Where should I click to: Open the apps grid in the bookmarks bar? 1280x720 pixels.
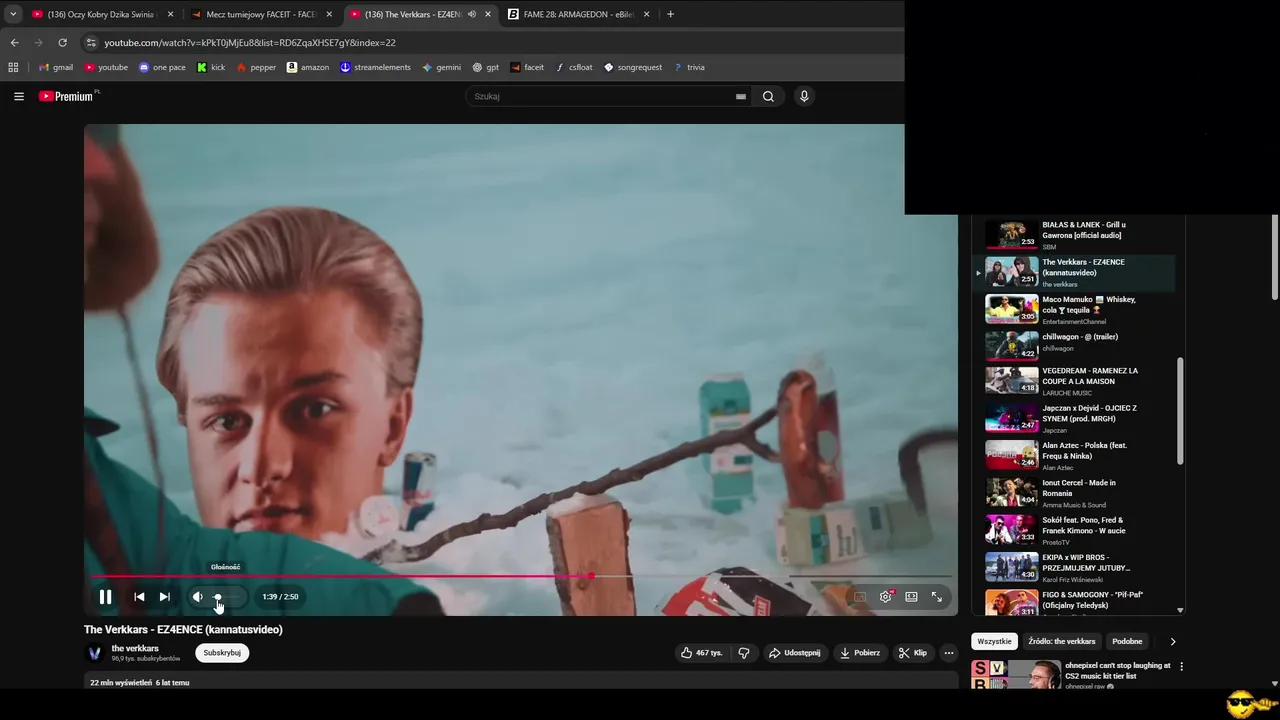13,68
